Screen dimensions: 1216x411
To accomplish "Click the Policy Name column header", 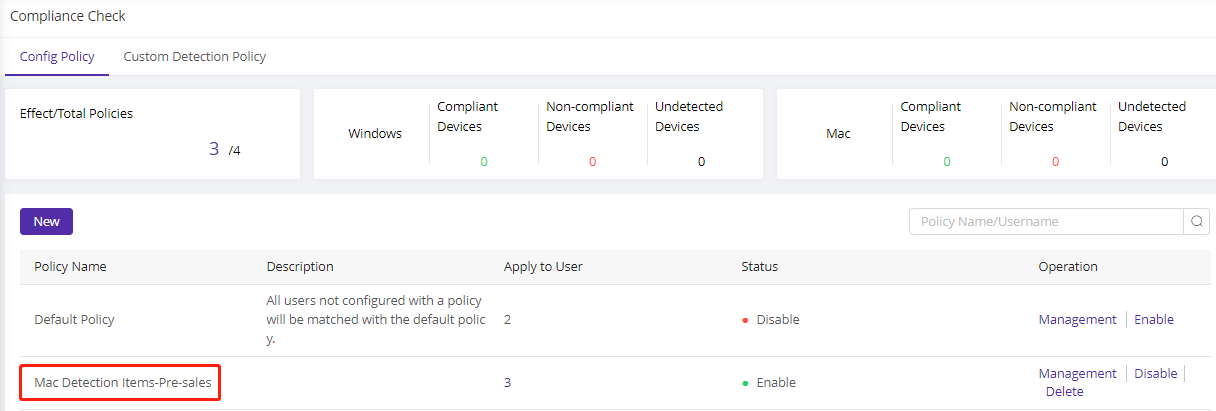I will pyautogui.click(x=70, y=267).
